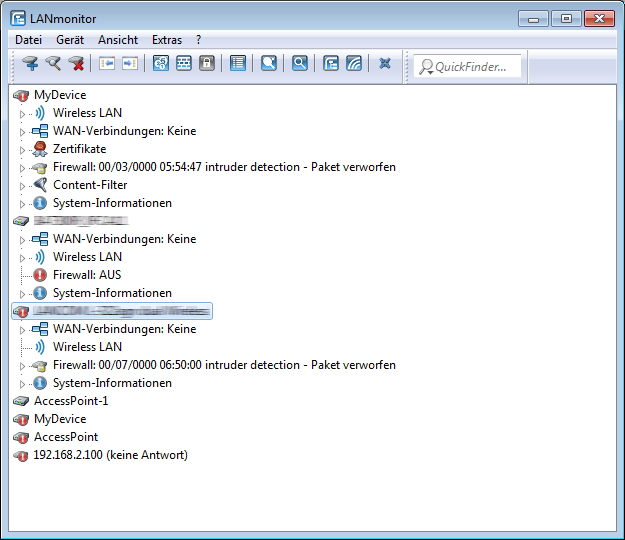Select the Firewall: AUS entry
The width and height of the screenshot is (625, 540).
[x=87, y=275]
